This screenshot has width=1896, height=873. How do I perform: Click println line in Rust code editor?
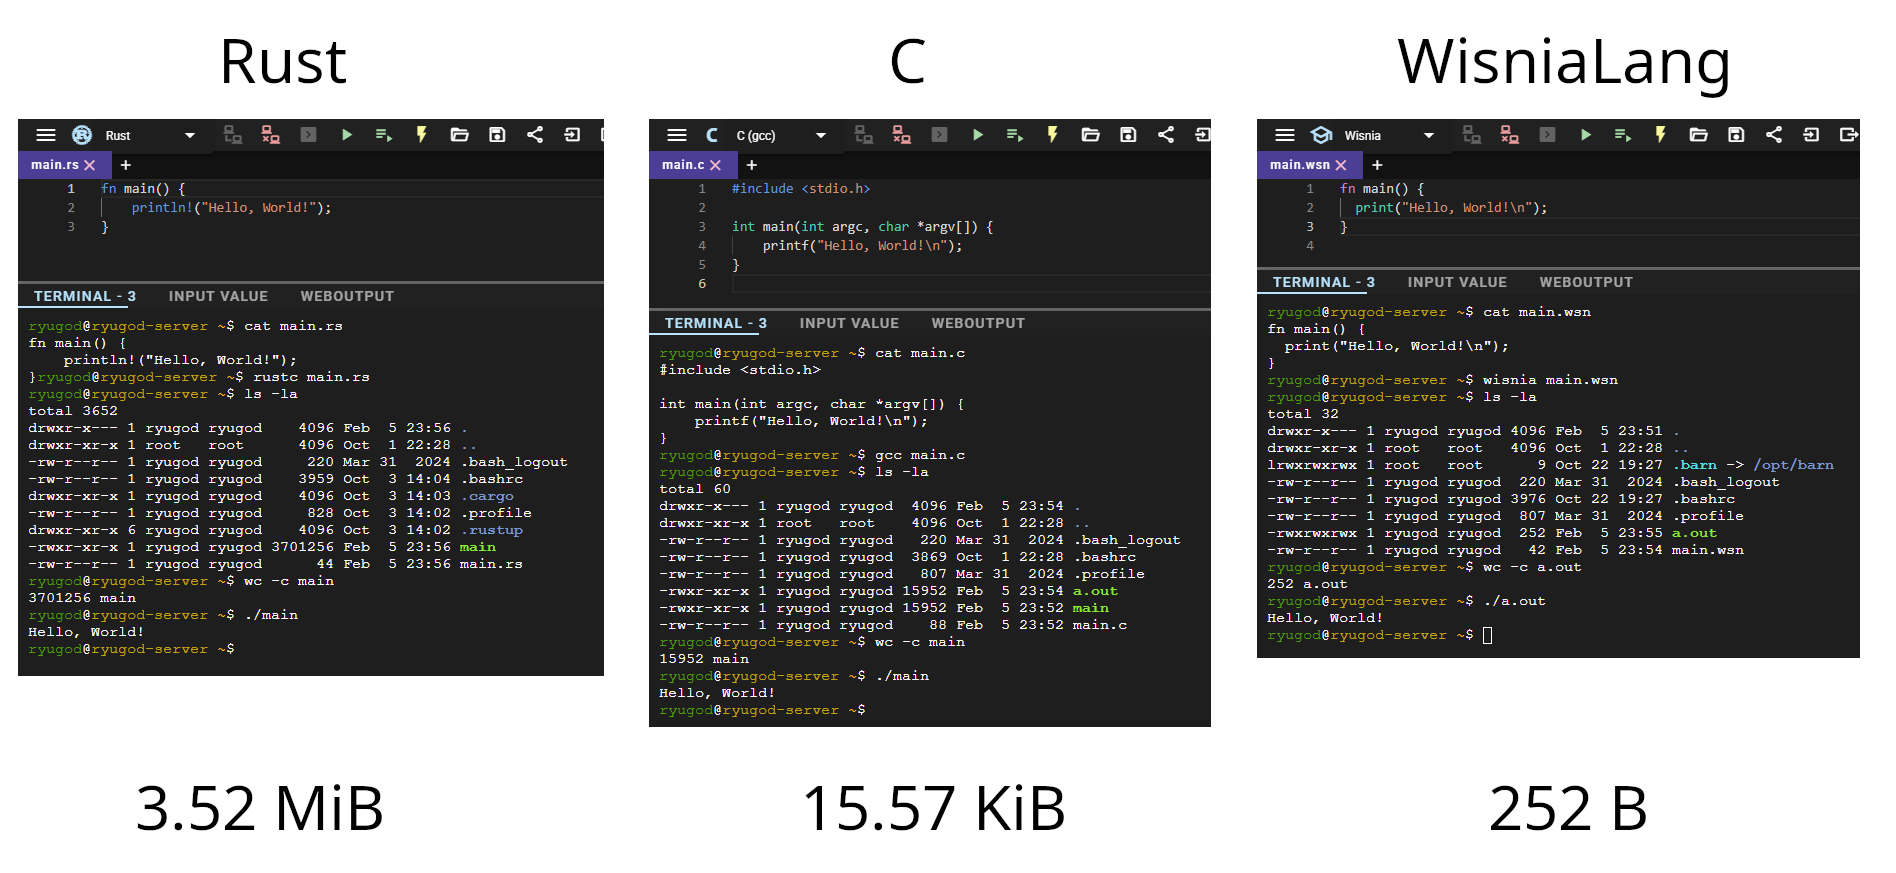click(231, 208)
